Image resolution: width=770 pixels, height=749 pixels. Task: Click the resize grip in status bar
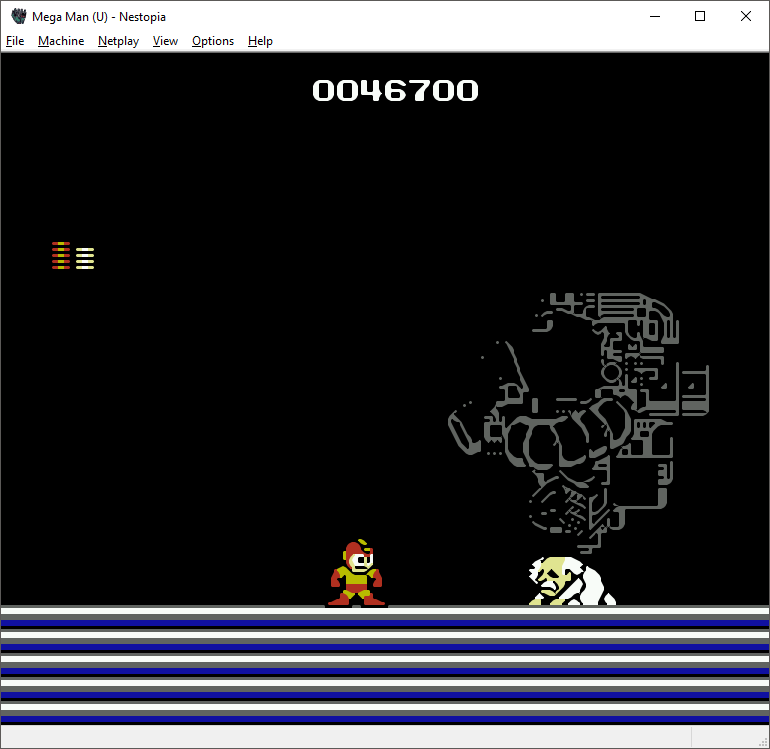click(x=764, y=743)
